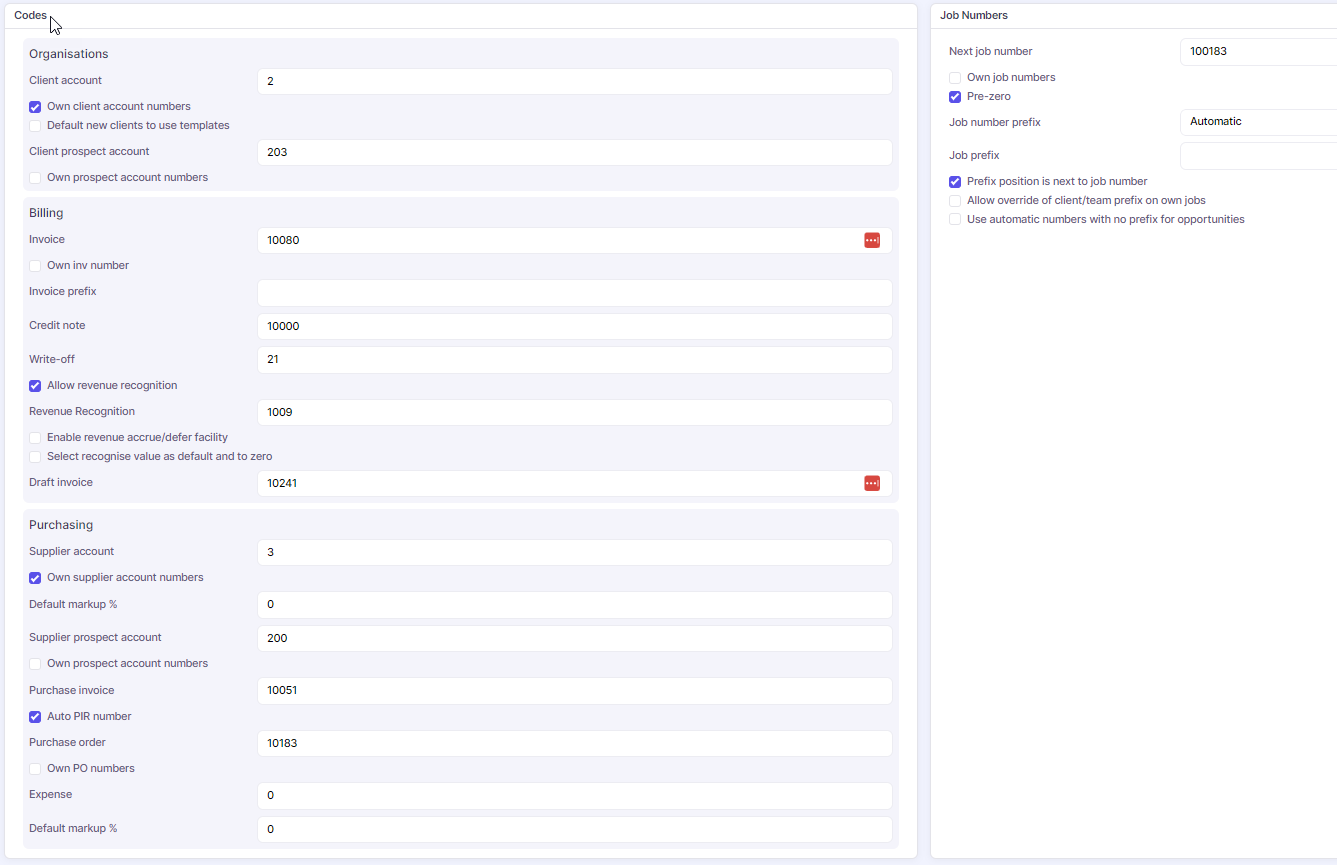
Task: Enable Default new clients to use templates
Action: pos(35,126)
